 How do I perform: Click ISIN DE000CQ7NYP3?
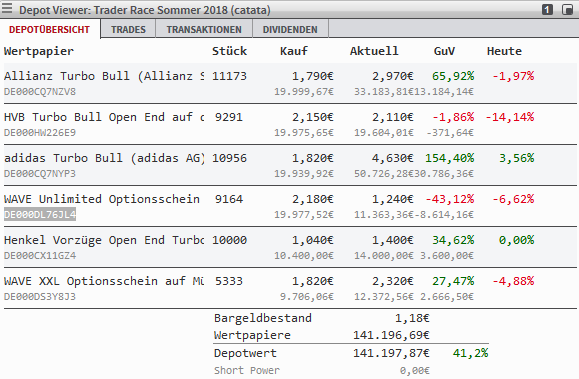(x=40, y=174)
